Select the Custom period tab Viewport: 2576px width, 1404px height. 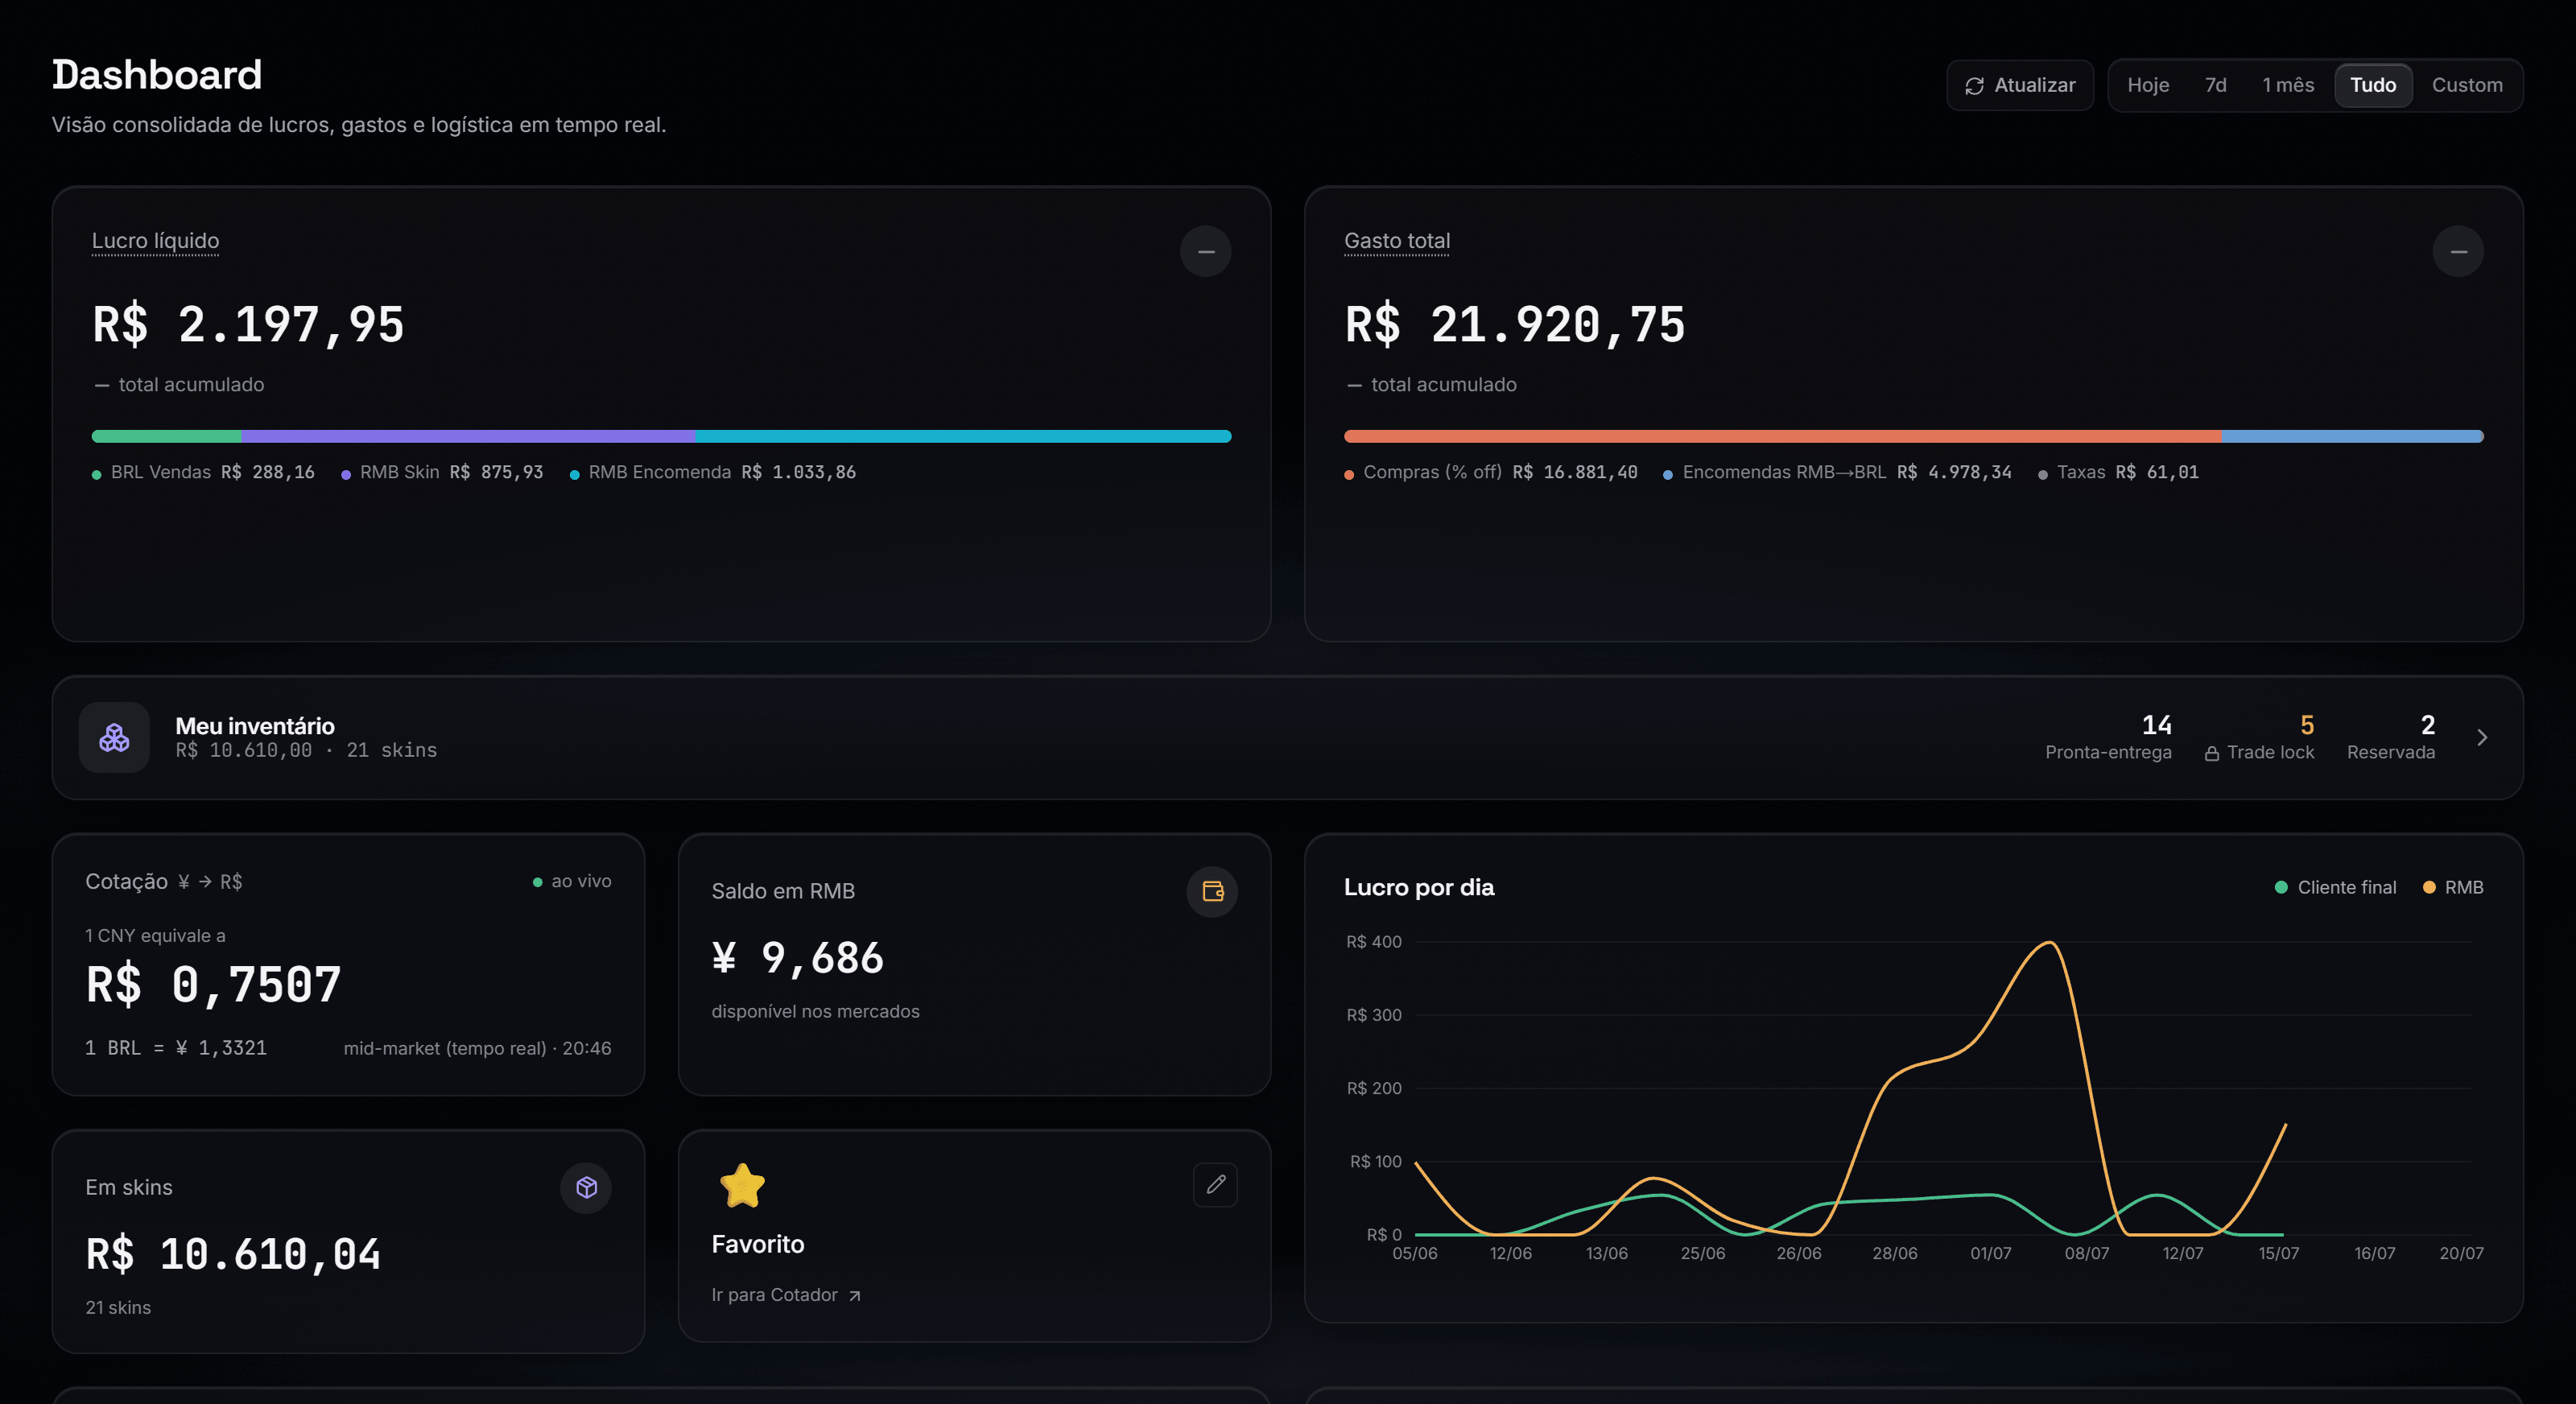coord(2466,86)
